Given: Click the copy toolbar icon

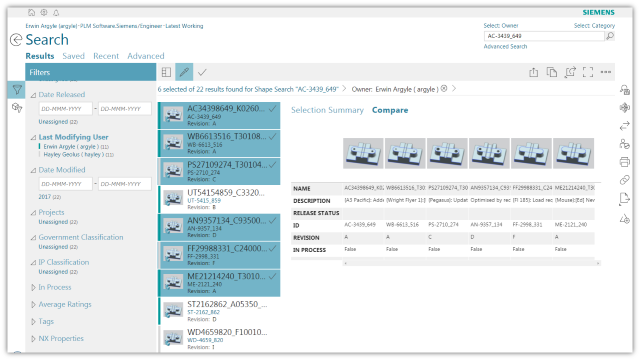Looking at the screenshot, I should click(551, 72).
